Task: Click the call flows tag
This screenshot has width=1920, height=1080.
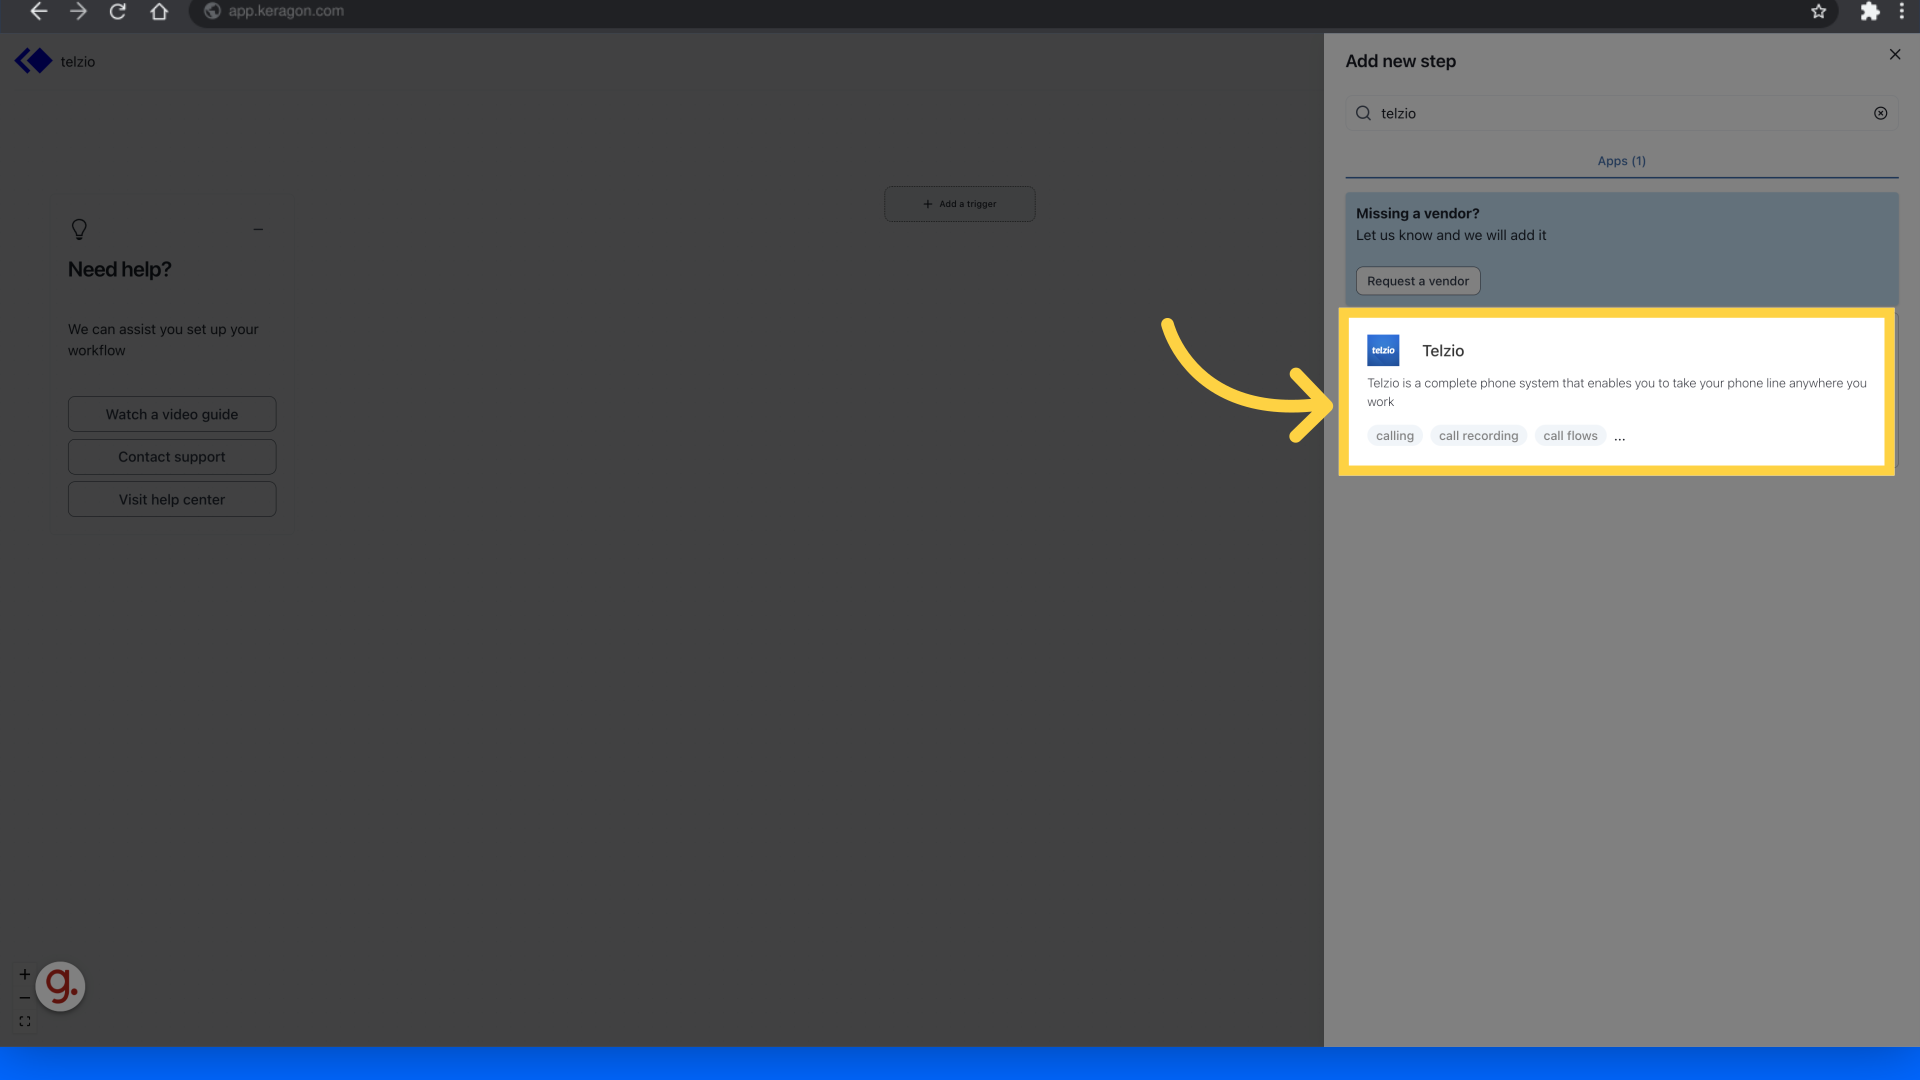Action: click(x=1570, y=436)
